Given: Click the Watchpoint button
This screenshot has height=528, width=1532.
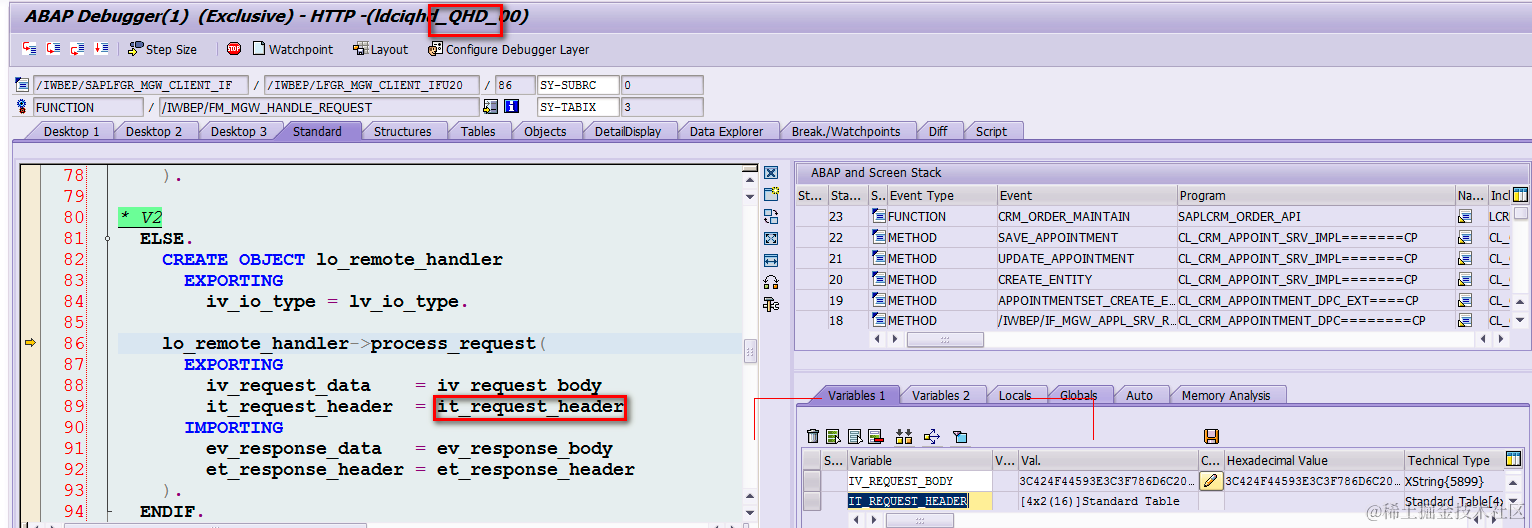Looking at the screenshot, I should (x=293, y=49).
